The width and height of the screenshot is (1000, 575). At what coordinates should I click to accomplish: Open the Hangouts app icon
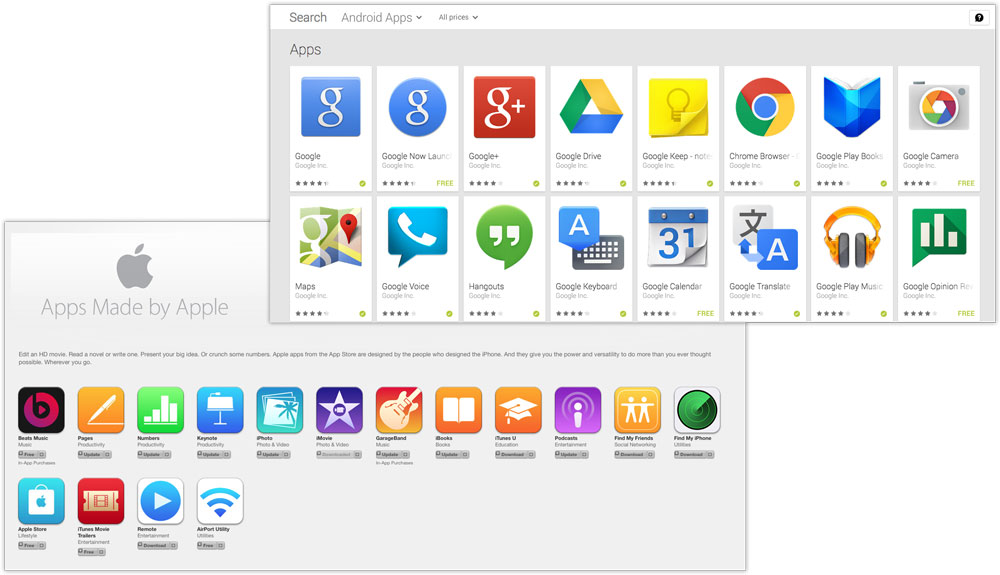[504, 237]
